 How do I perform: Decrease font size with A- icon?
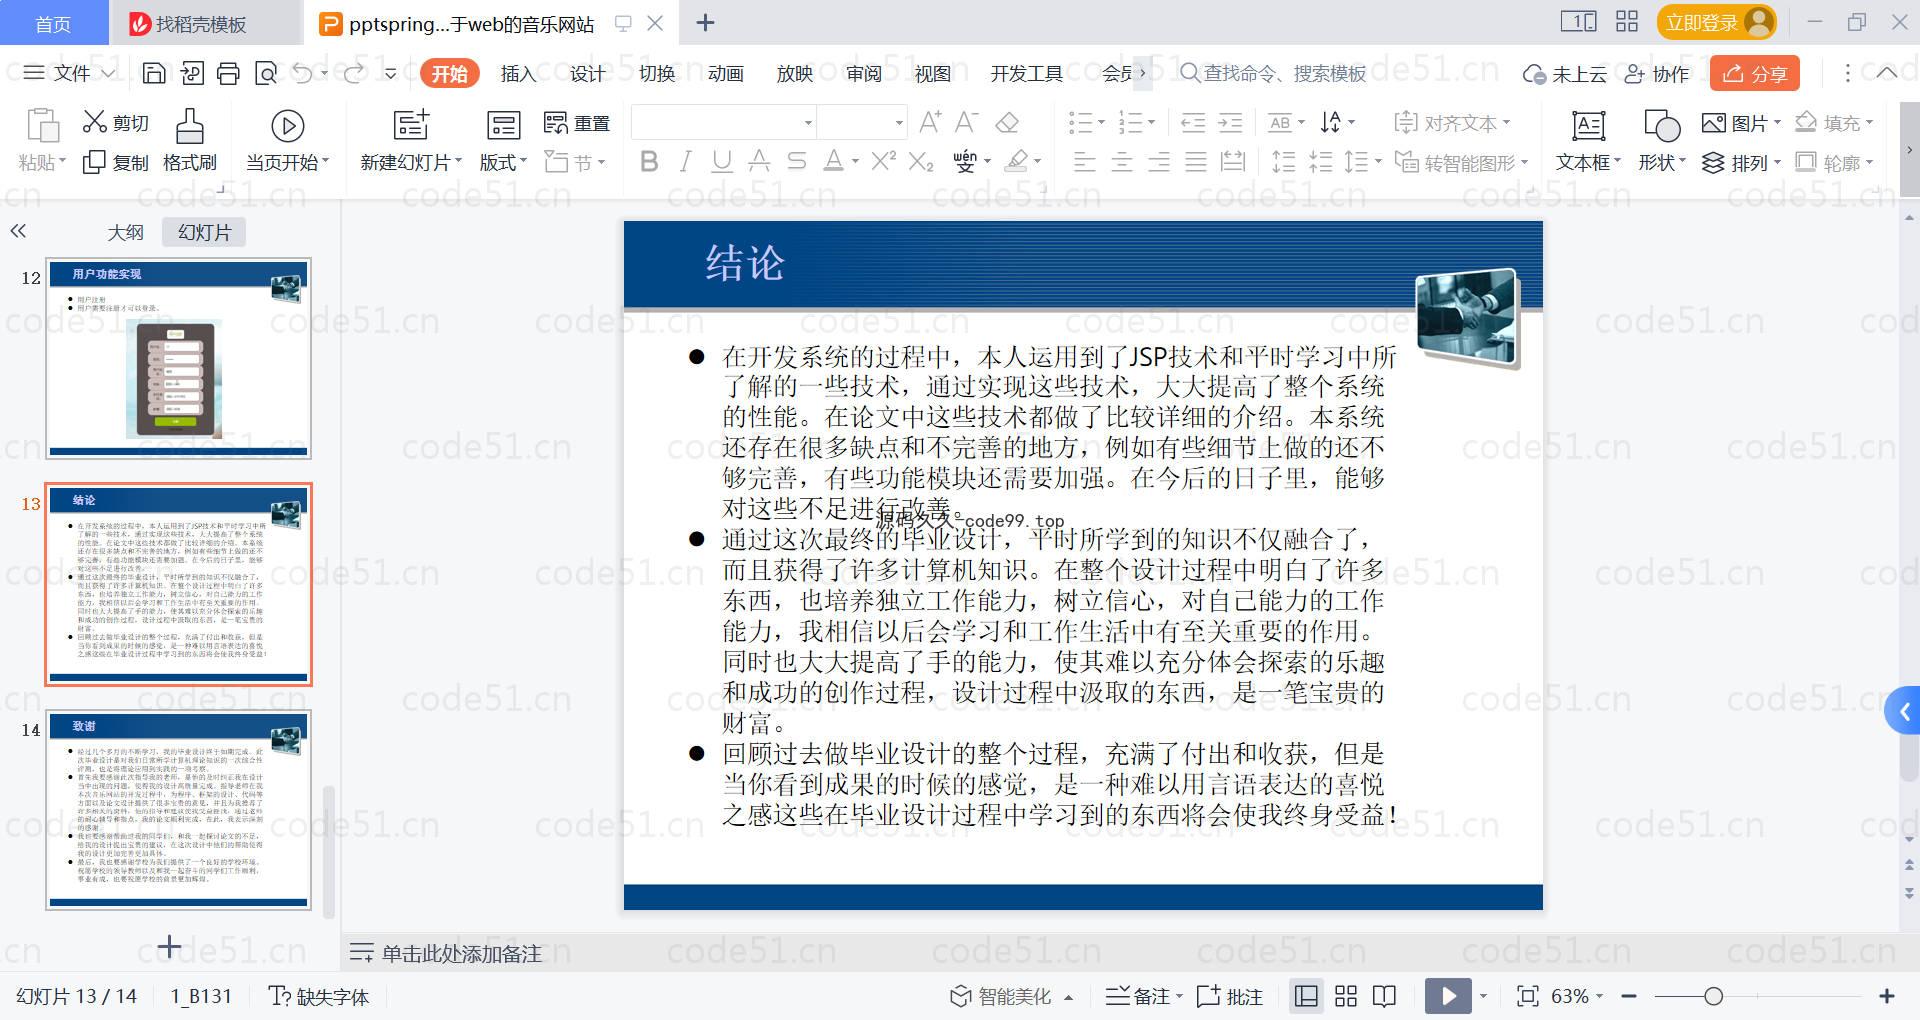click(x=966, y=122)
